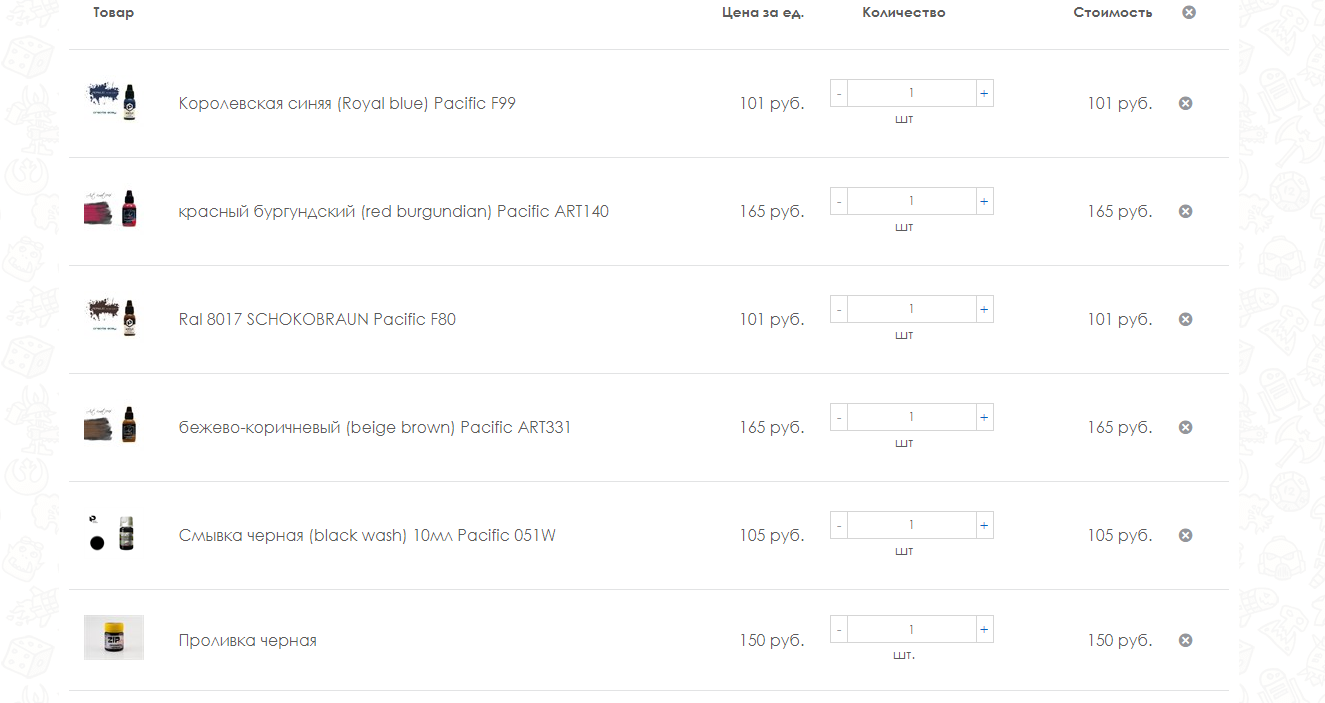1325x703 pixels.
Task: Focus quantity field for Смывка черная
Action: (912, 525)
